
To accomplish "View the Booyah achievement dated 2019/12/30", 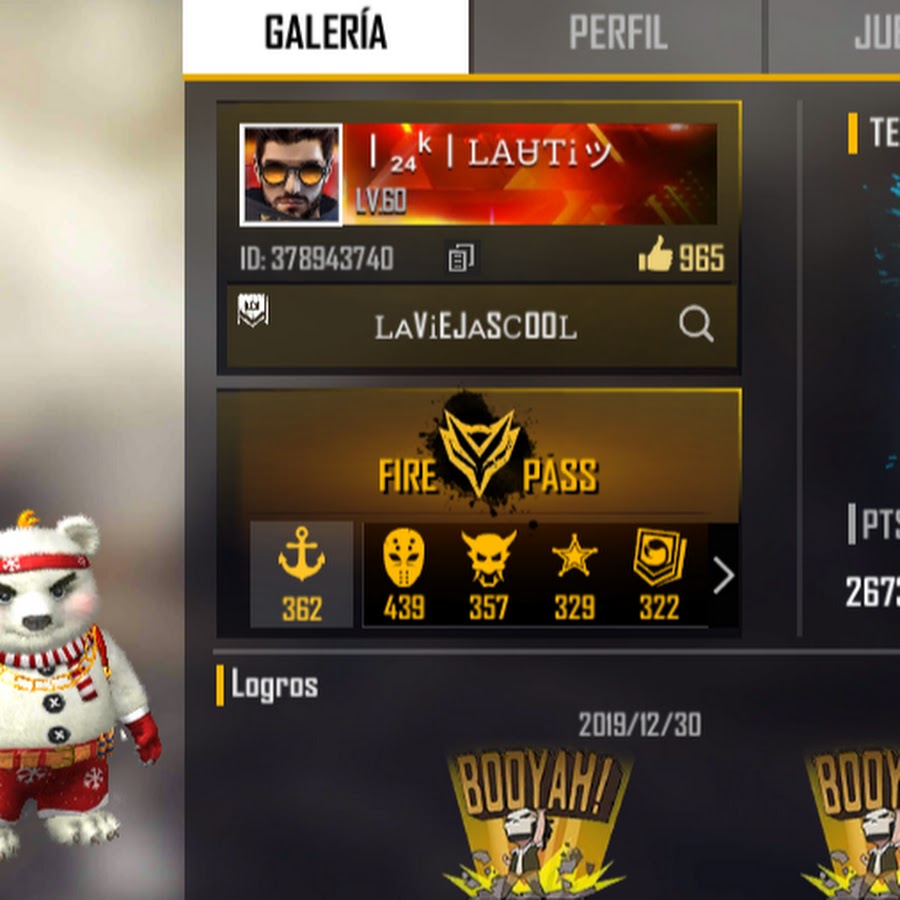I will (538, 821).
